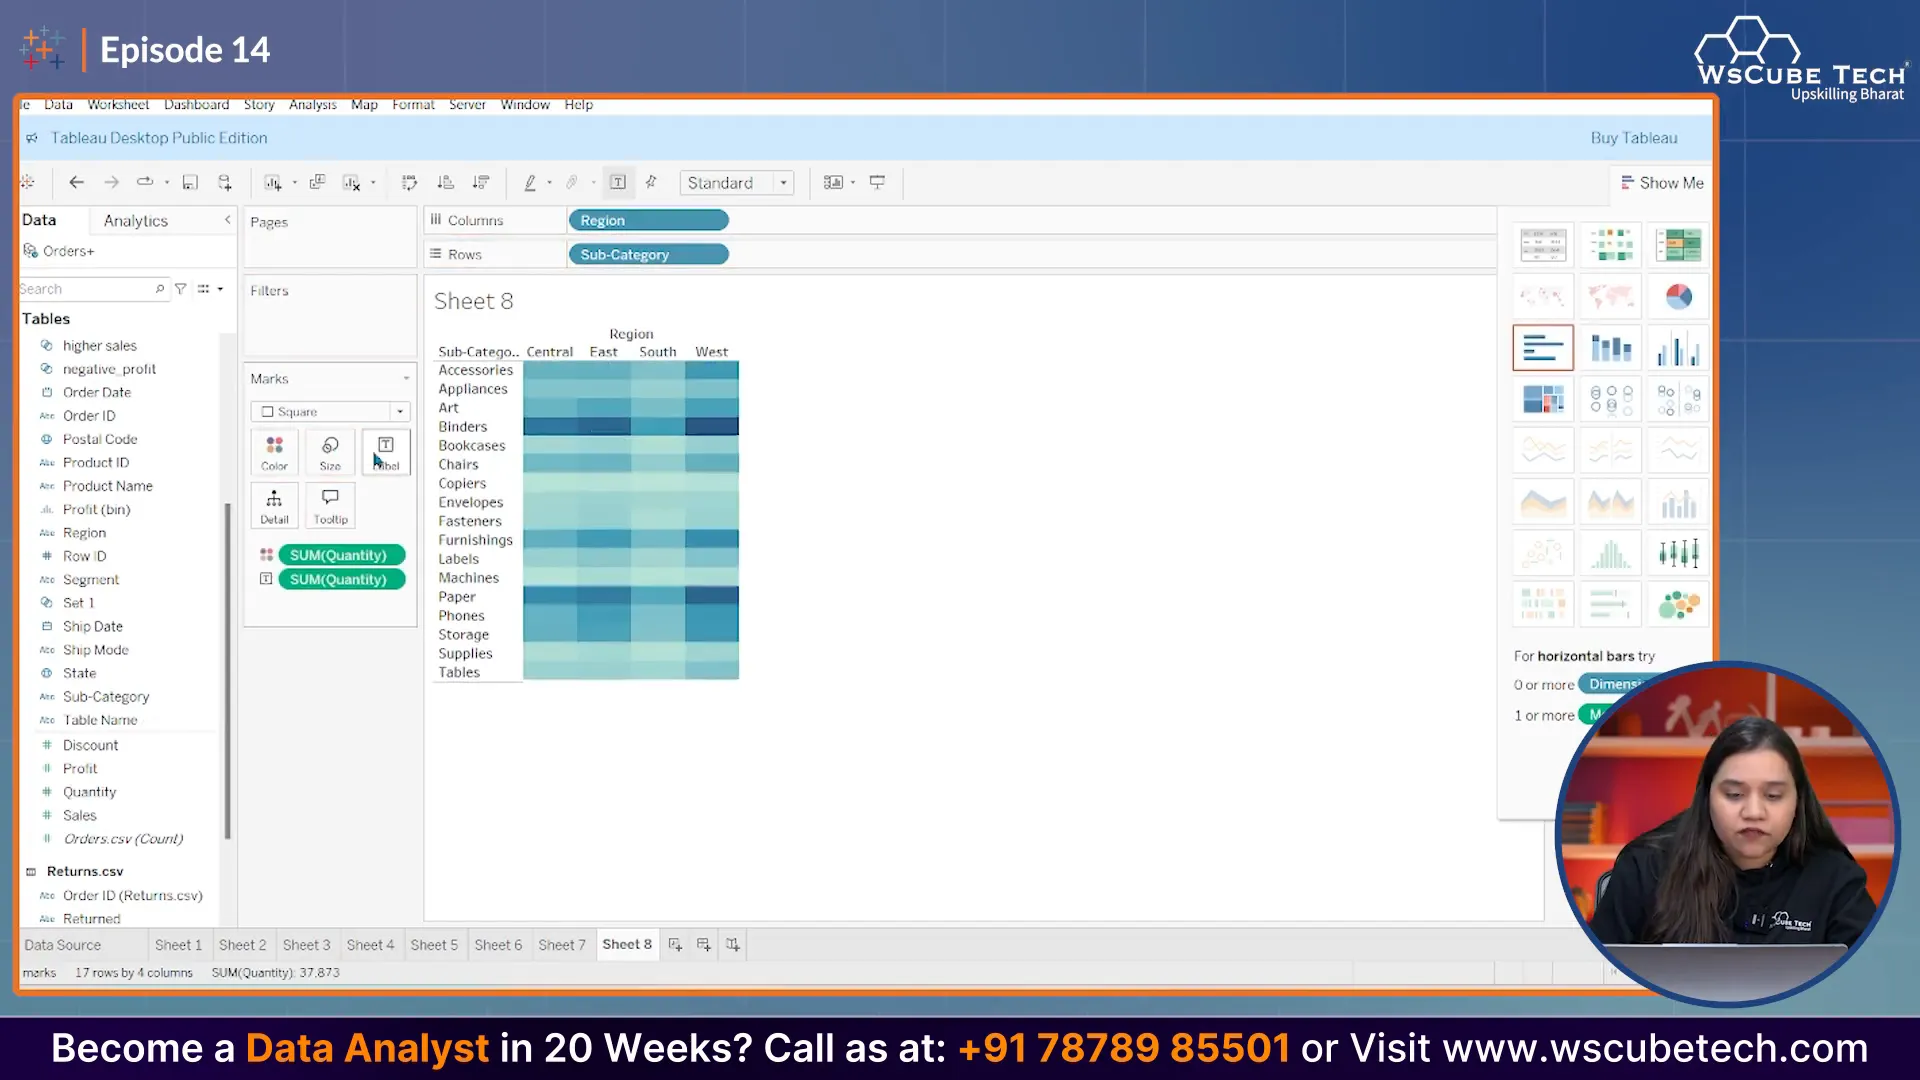This screenshot has width=1920, height=1080.
Task: Open the Highlight dropdown arrow
Action: click(x=549, y=183)
